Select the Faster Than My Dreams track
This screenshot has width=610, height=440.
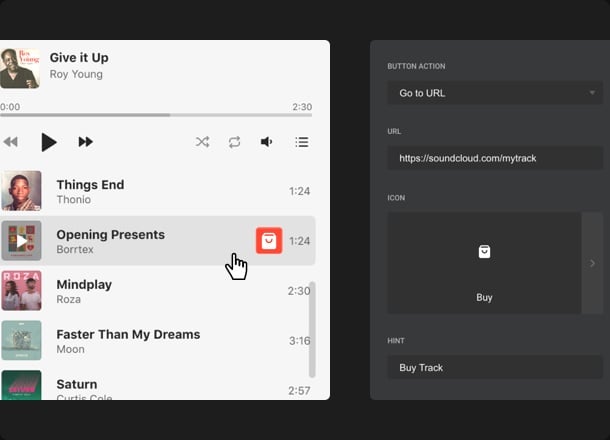pos(158,341)
